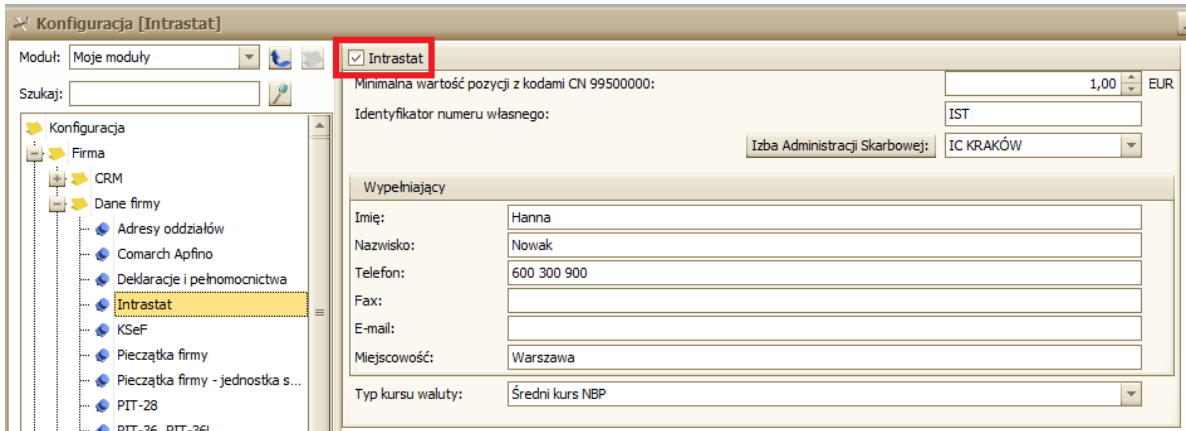Click the Izba Administracji Skarbowej button
1186x431 pixels.
pos(841,146)
